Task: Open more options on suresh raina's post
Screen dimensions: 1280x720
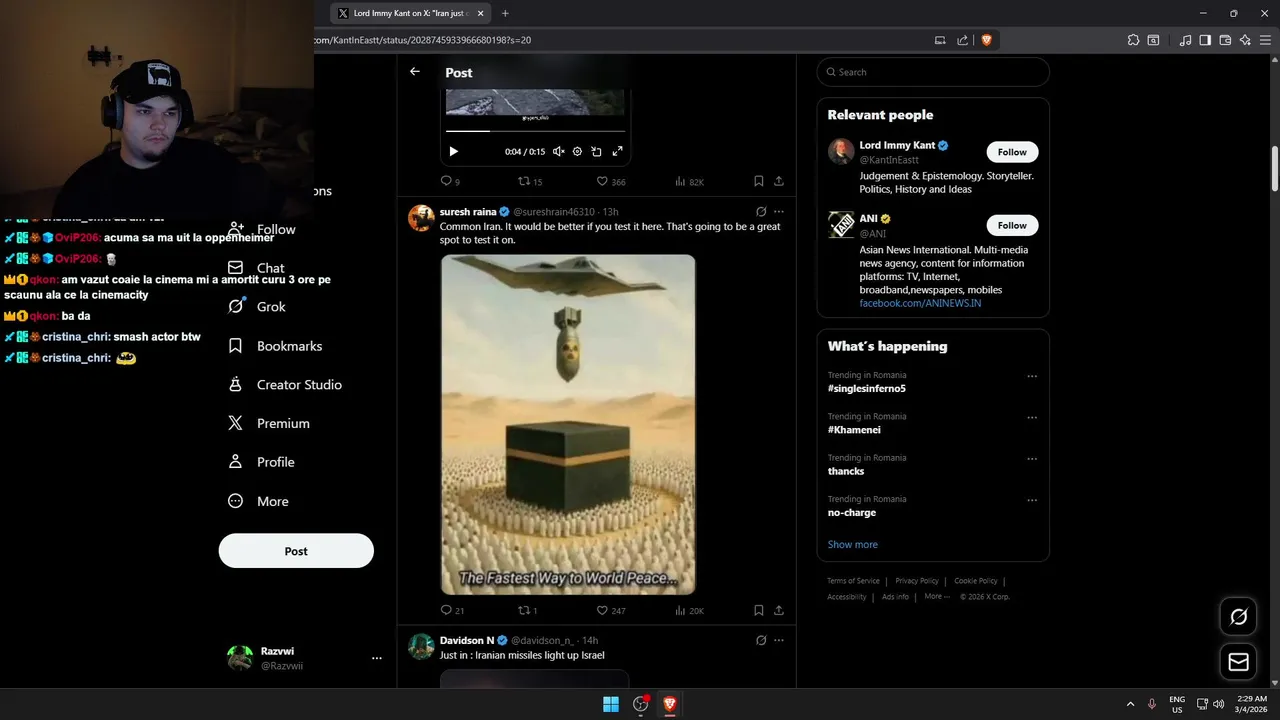Action: (x=779, y=212)
